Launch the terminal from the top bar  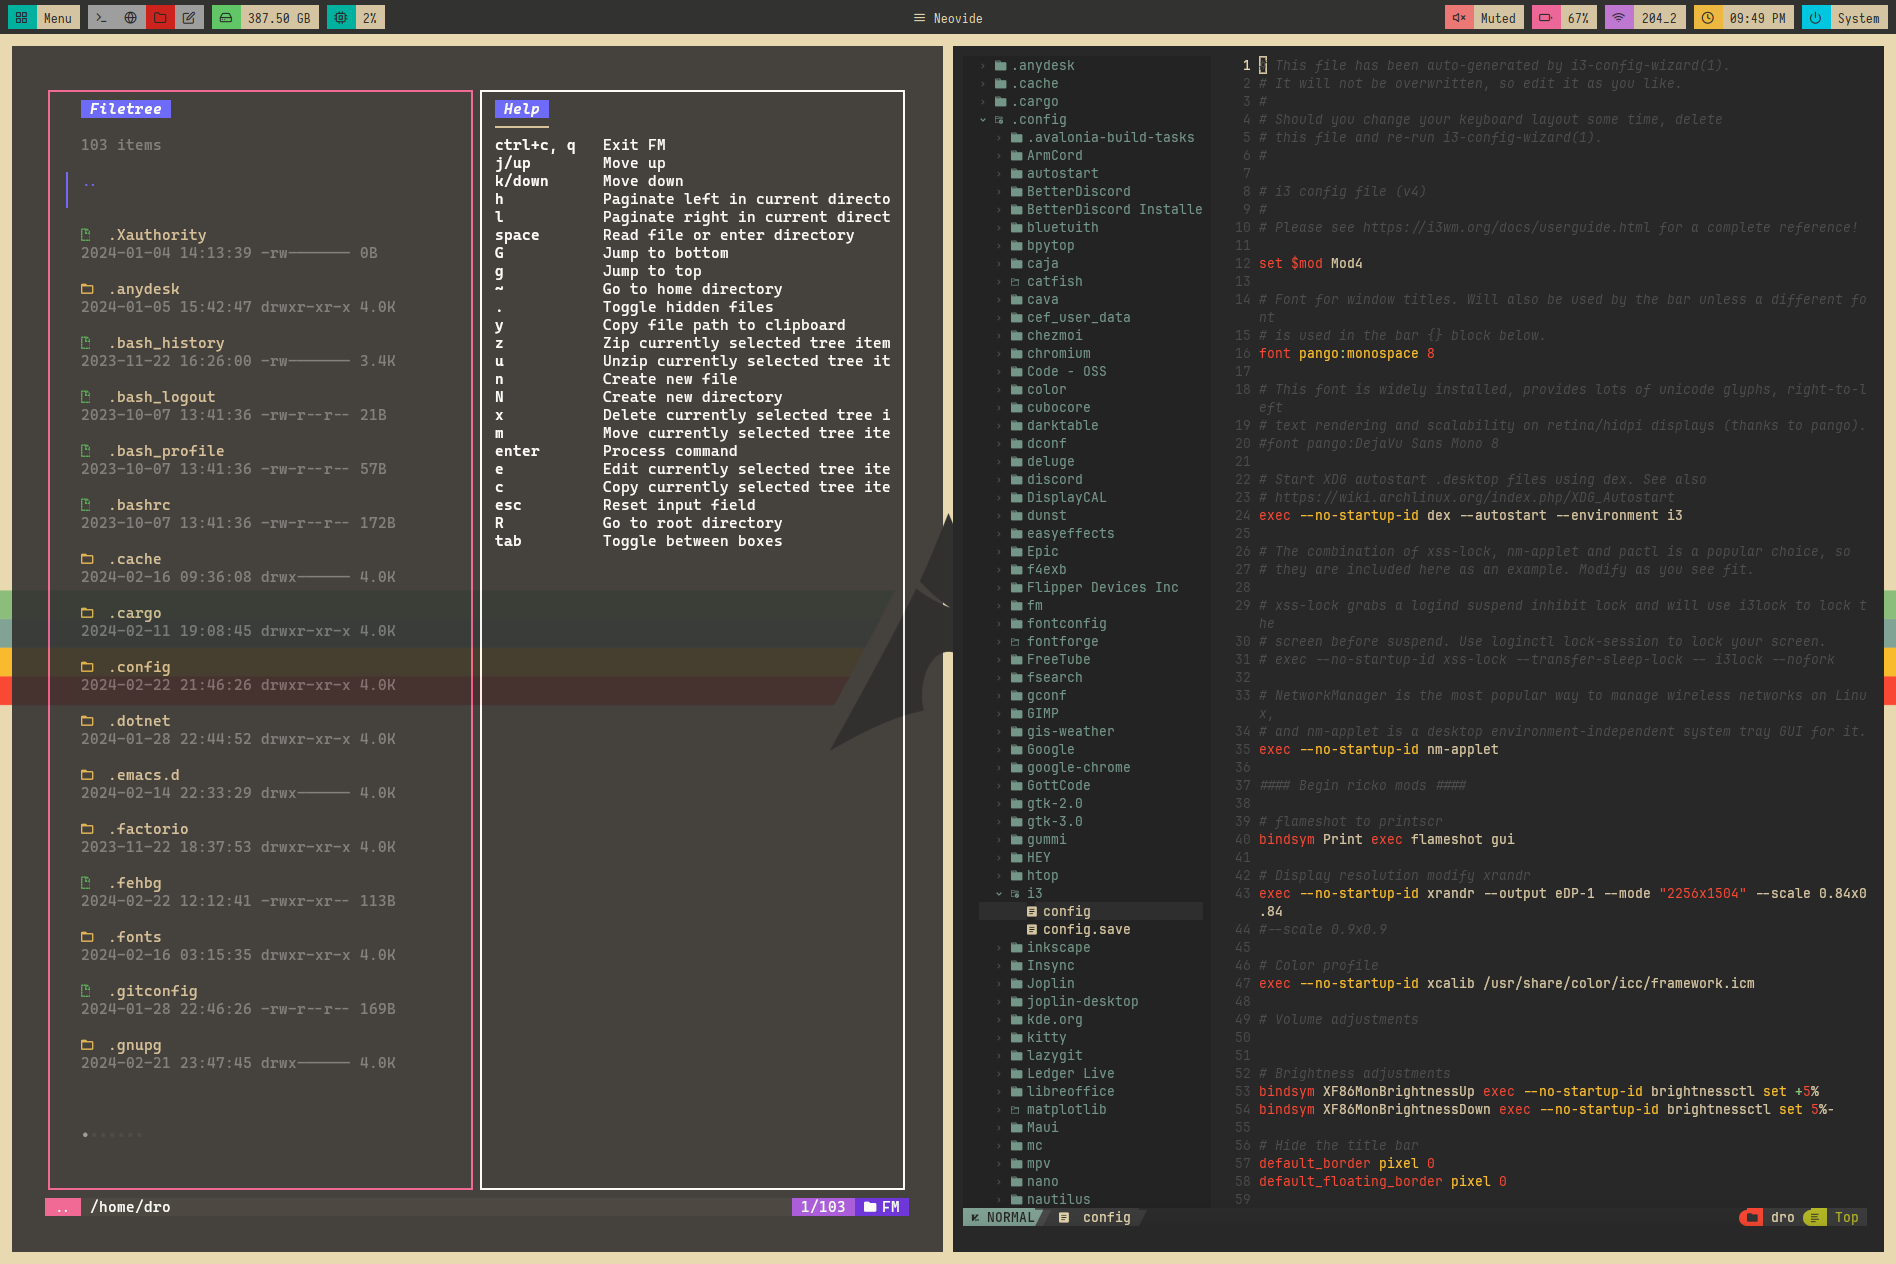point(101,18)
